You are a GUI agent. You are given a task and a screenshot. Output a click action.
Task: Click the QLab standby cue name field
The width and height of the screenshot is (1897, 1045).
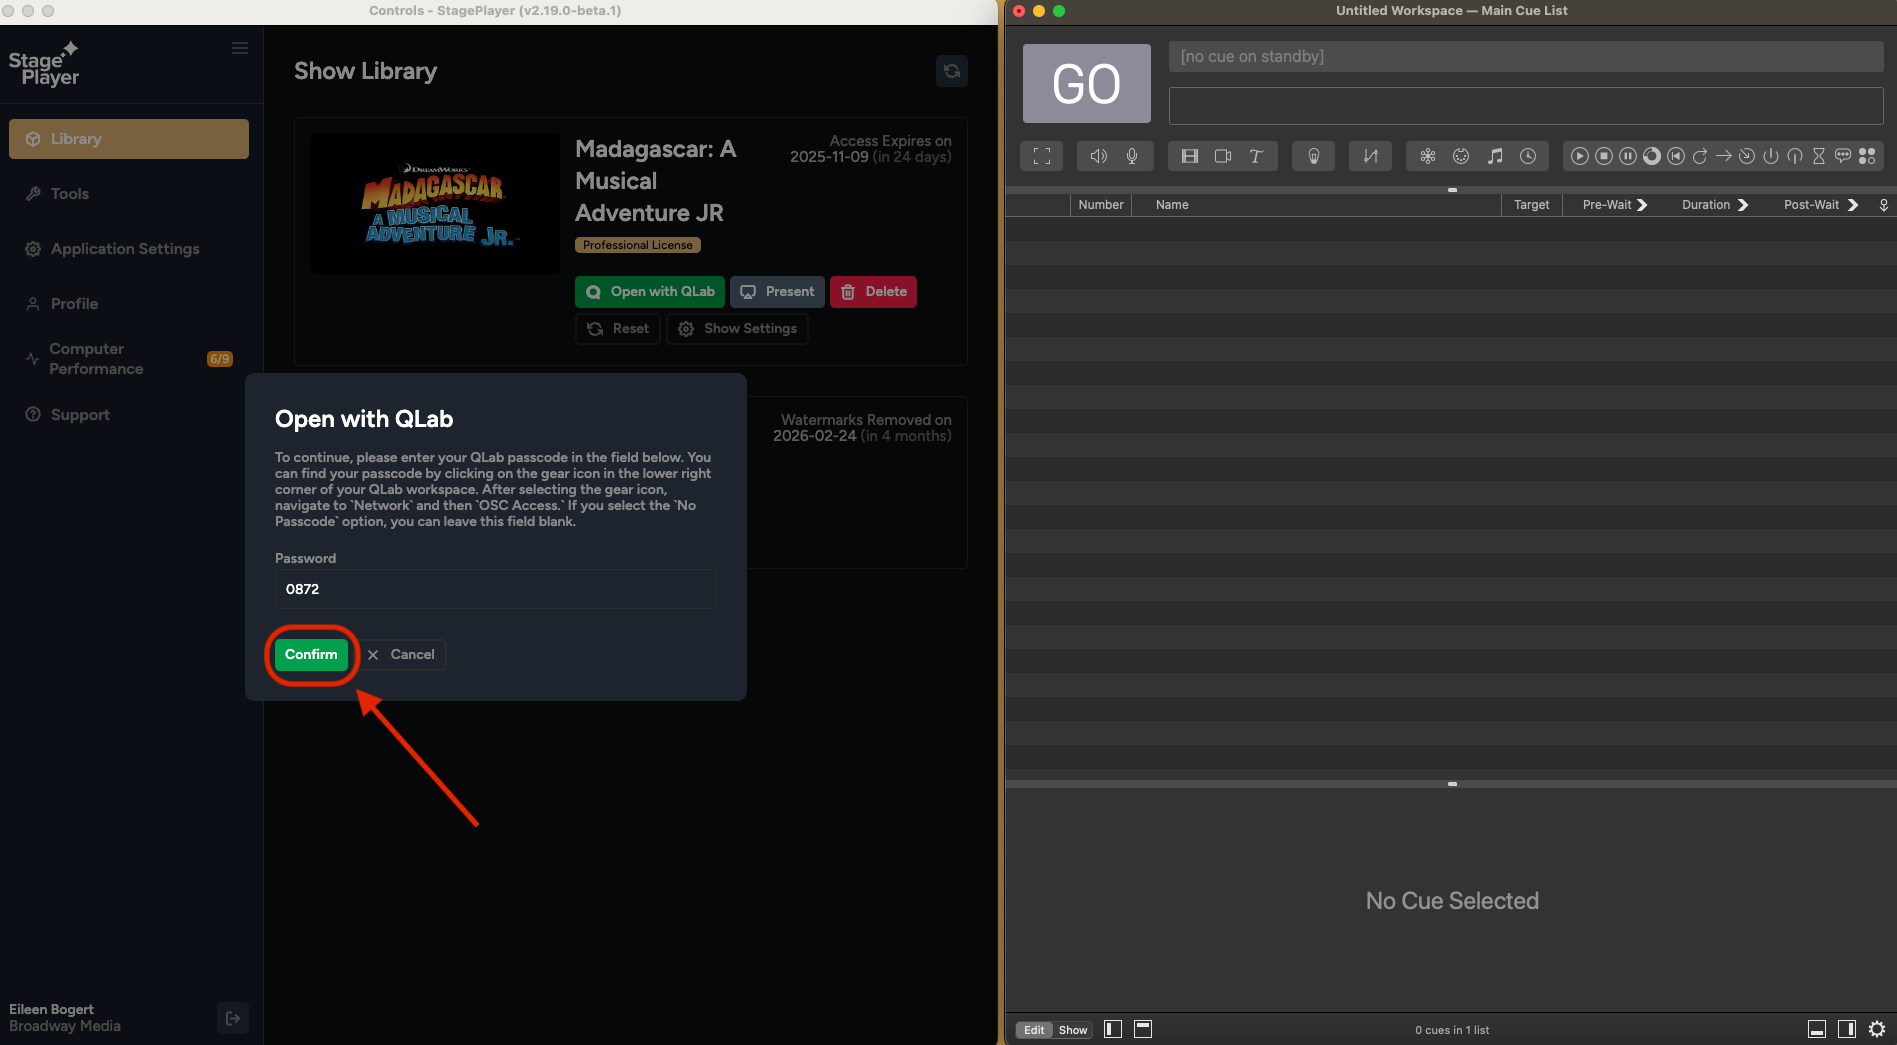click(x=1526, y=57)
